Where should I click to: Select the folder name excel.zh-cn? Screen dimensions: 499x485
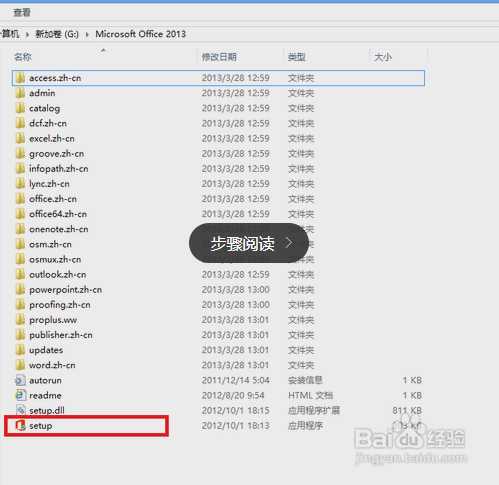52,138
